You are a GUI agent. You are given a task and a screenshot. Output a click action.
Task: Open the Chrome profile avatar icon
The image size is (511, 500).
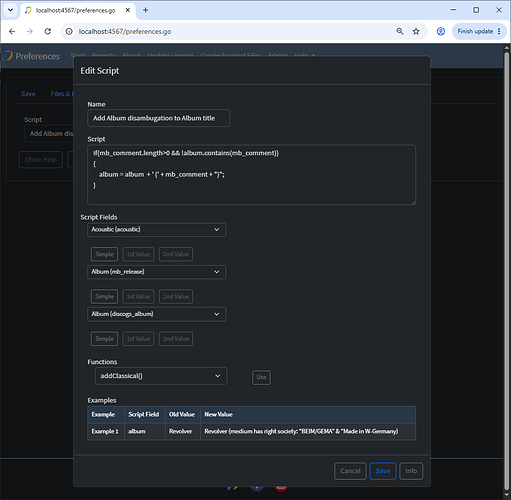[x=441, y=31]
